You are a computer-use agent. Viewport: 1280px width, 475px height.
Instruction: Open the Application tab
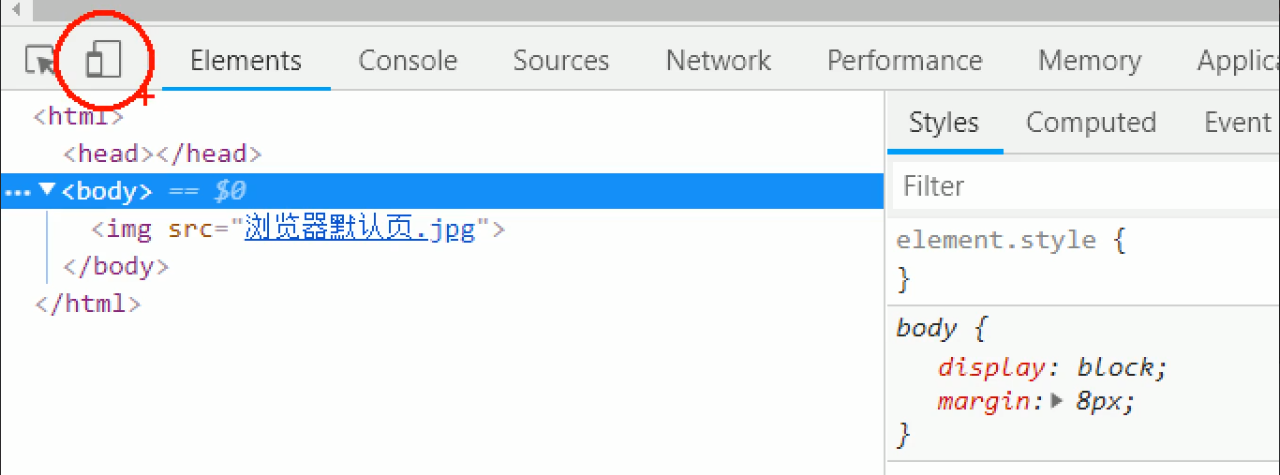1238,60
